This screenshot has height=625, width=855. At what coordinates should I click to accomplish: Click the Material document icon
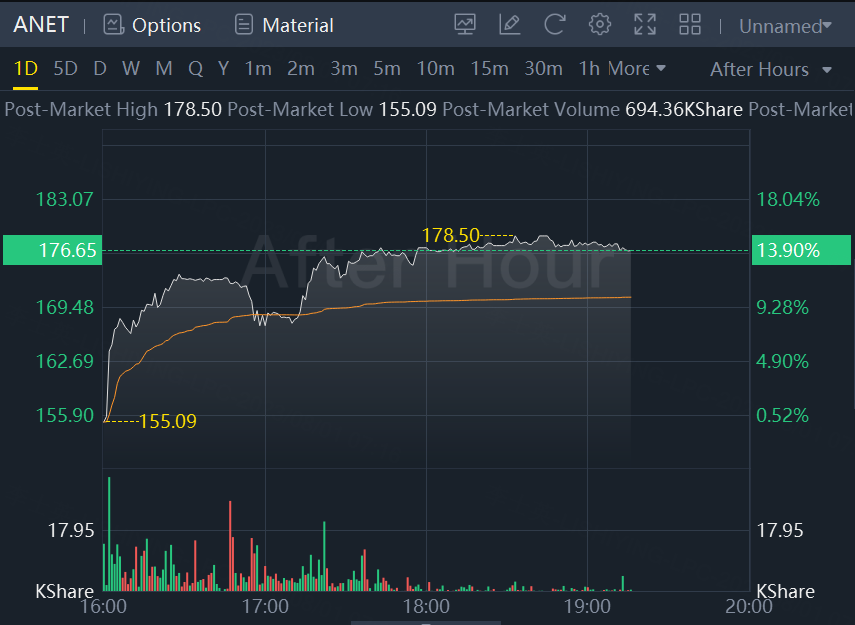[x=243, y=24]
